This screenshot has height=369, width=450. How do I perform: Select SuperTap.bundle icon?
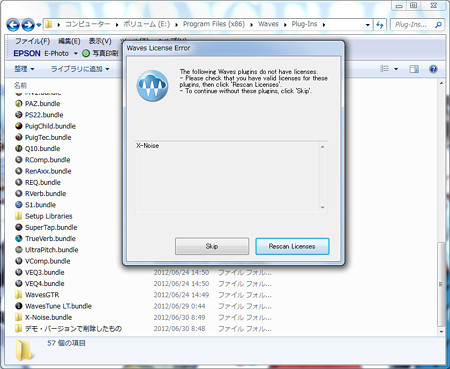(x=19, y=227)
